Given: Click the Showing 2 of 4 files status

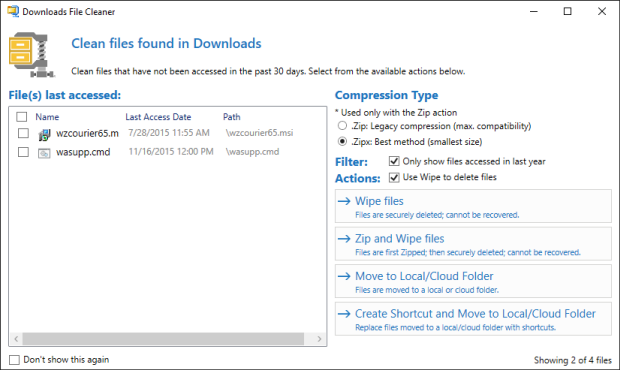Looking at the screenshot, I should tap(573, 360).
